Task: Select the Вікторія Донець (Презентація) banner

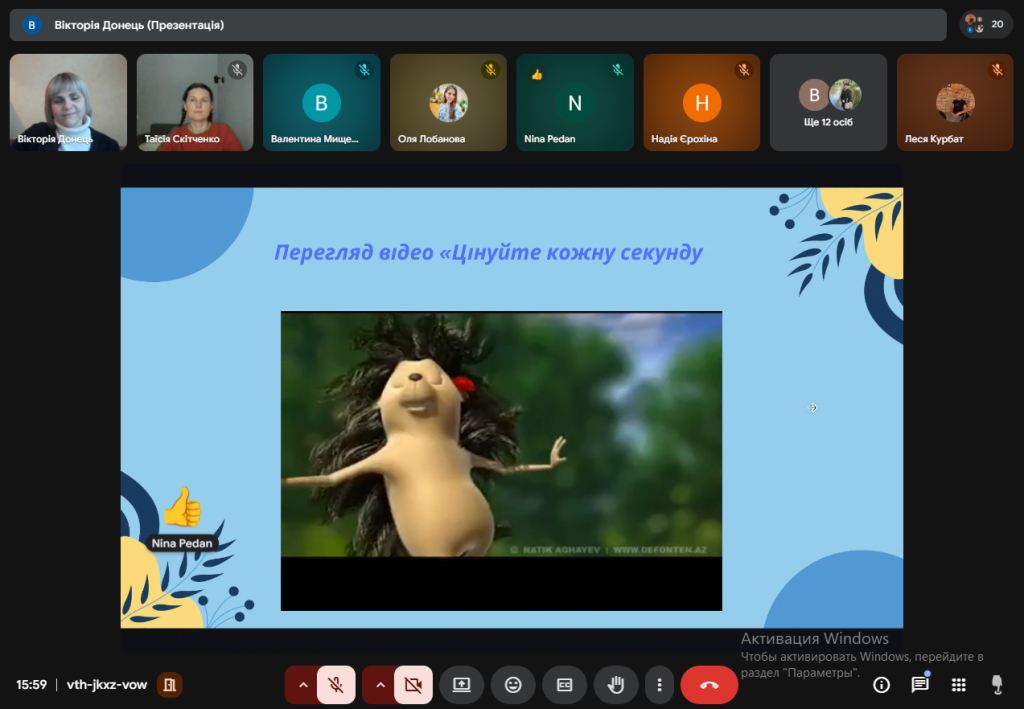Action: (478, 24)
